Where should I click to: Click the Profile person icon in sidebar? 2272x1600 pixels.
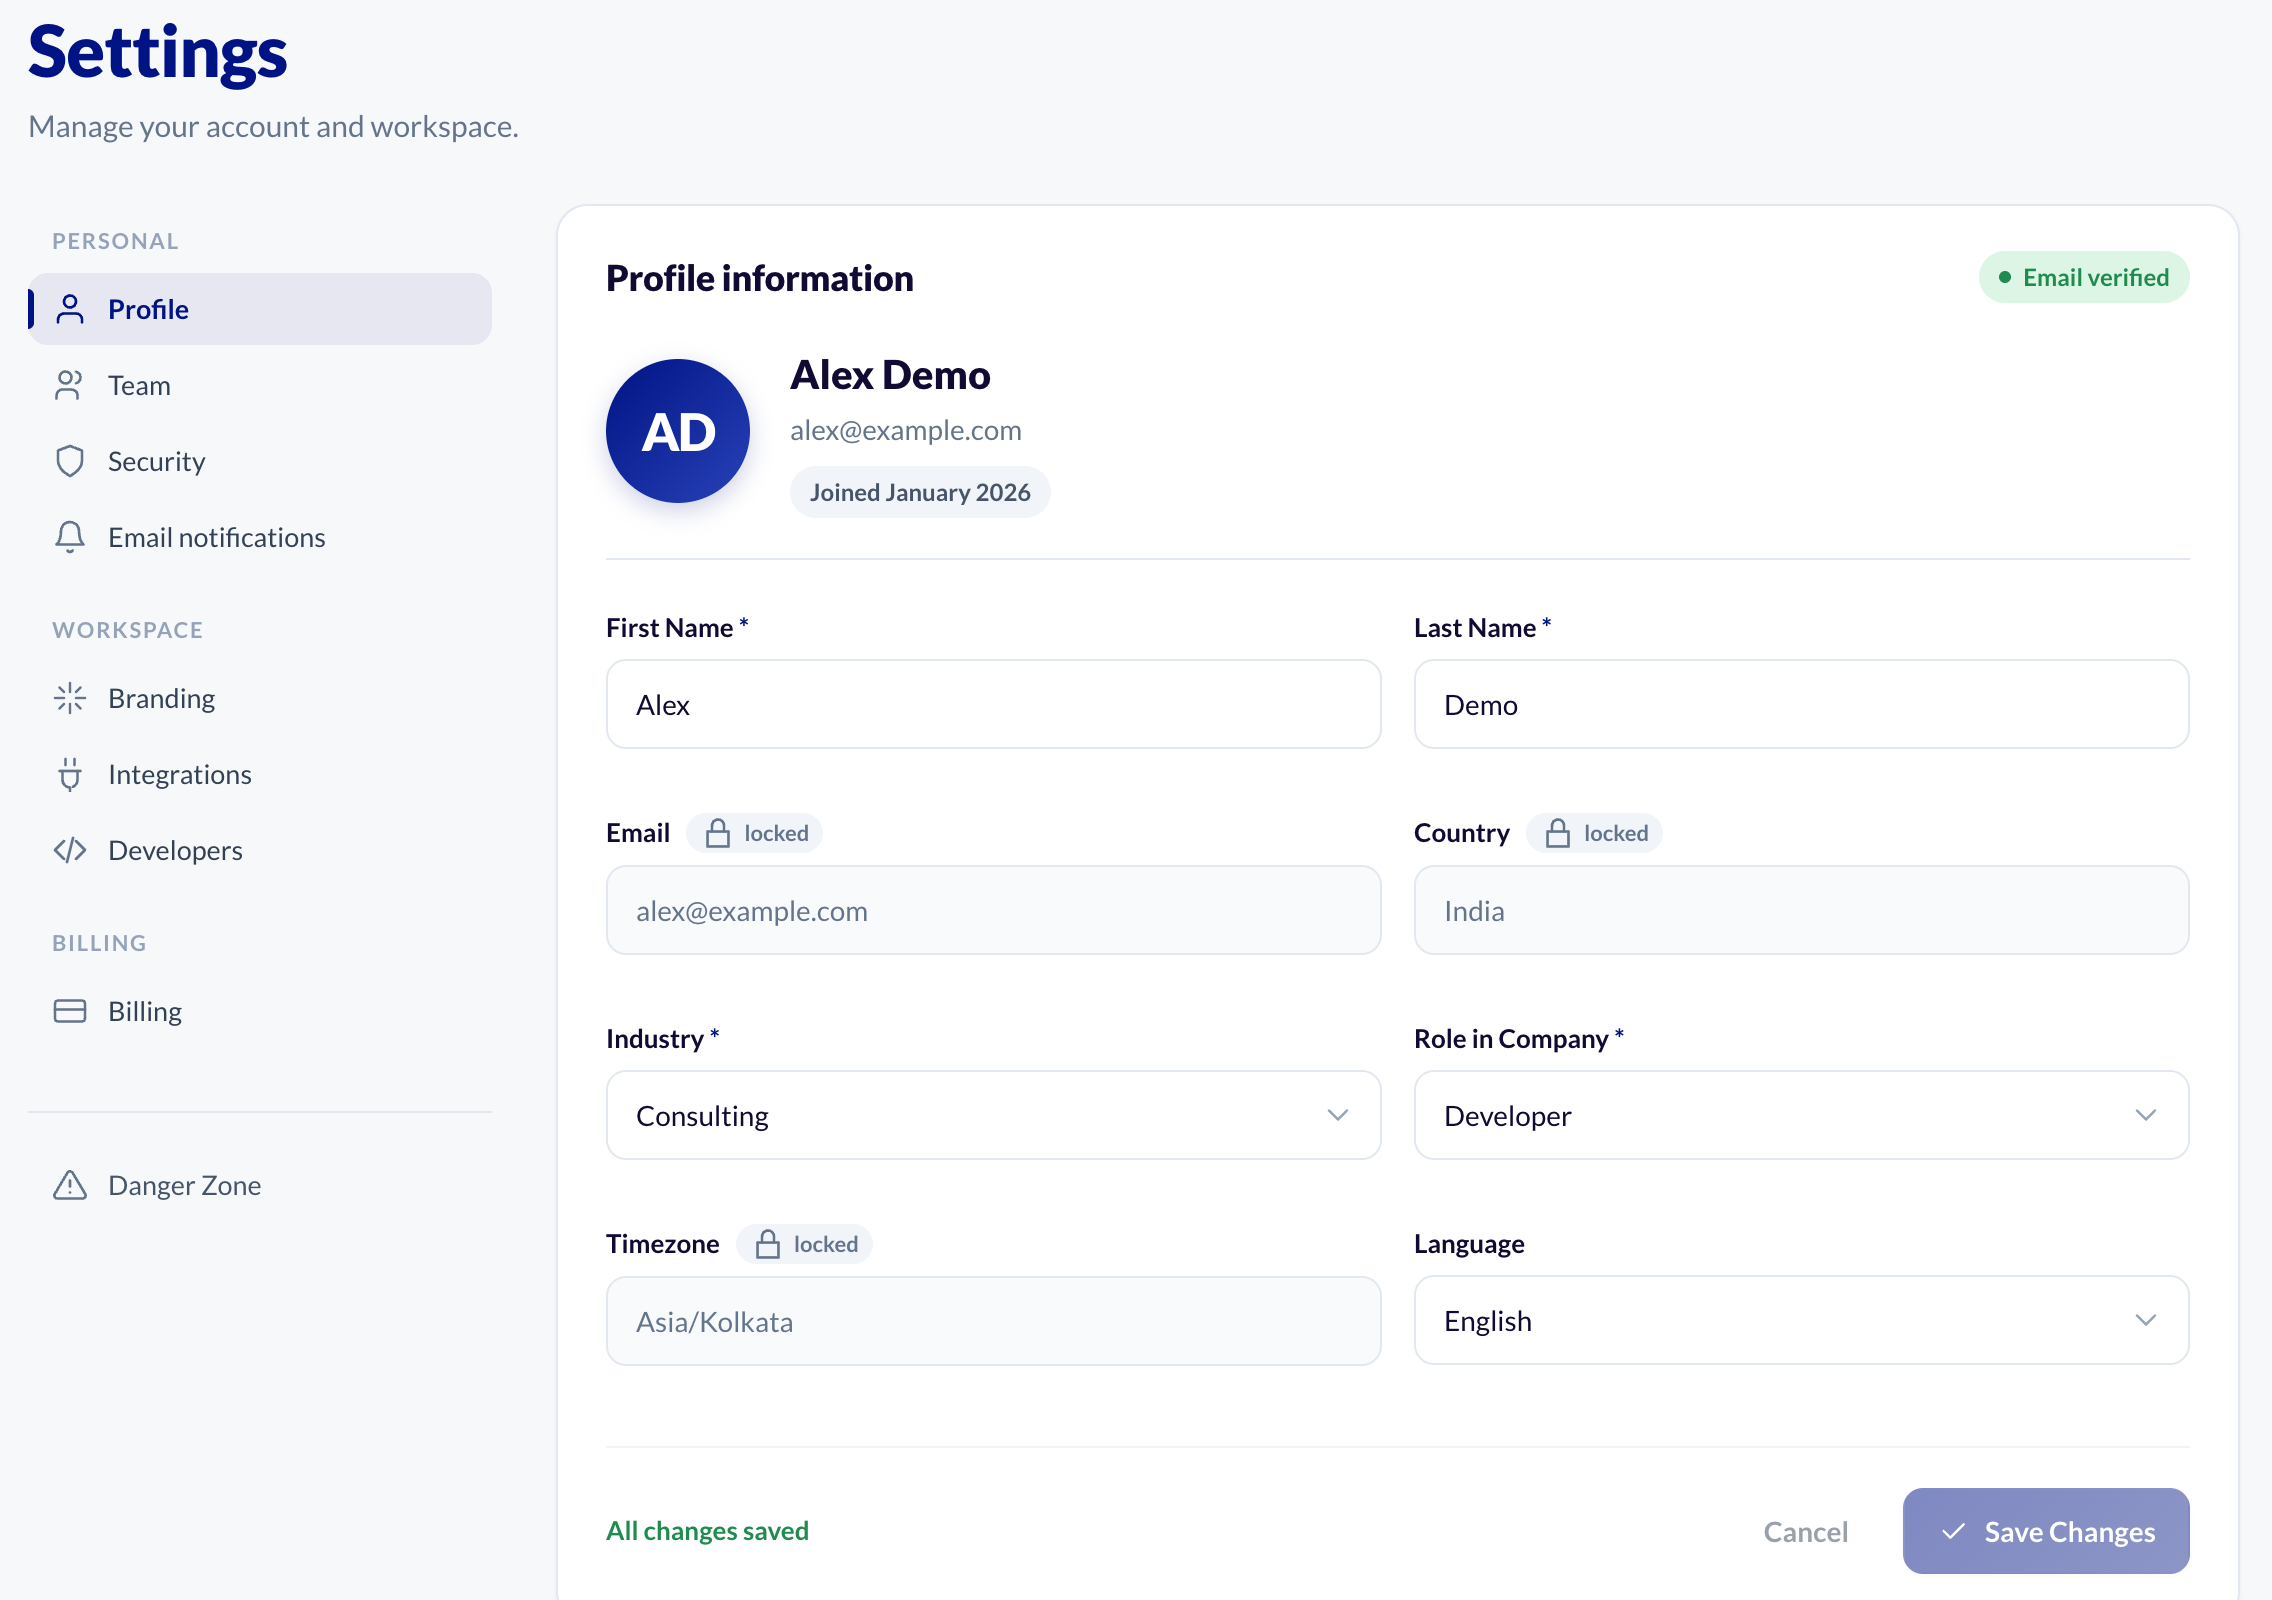click(70, 309)
